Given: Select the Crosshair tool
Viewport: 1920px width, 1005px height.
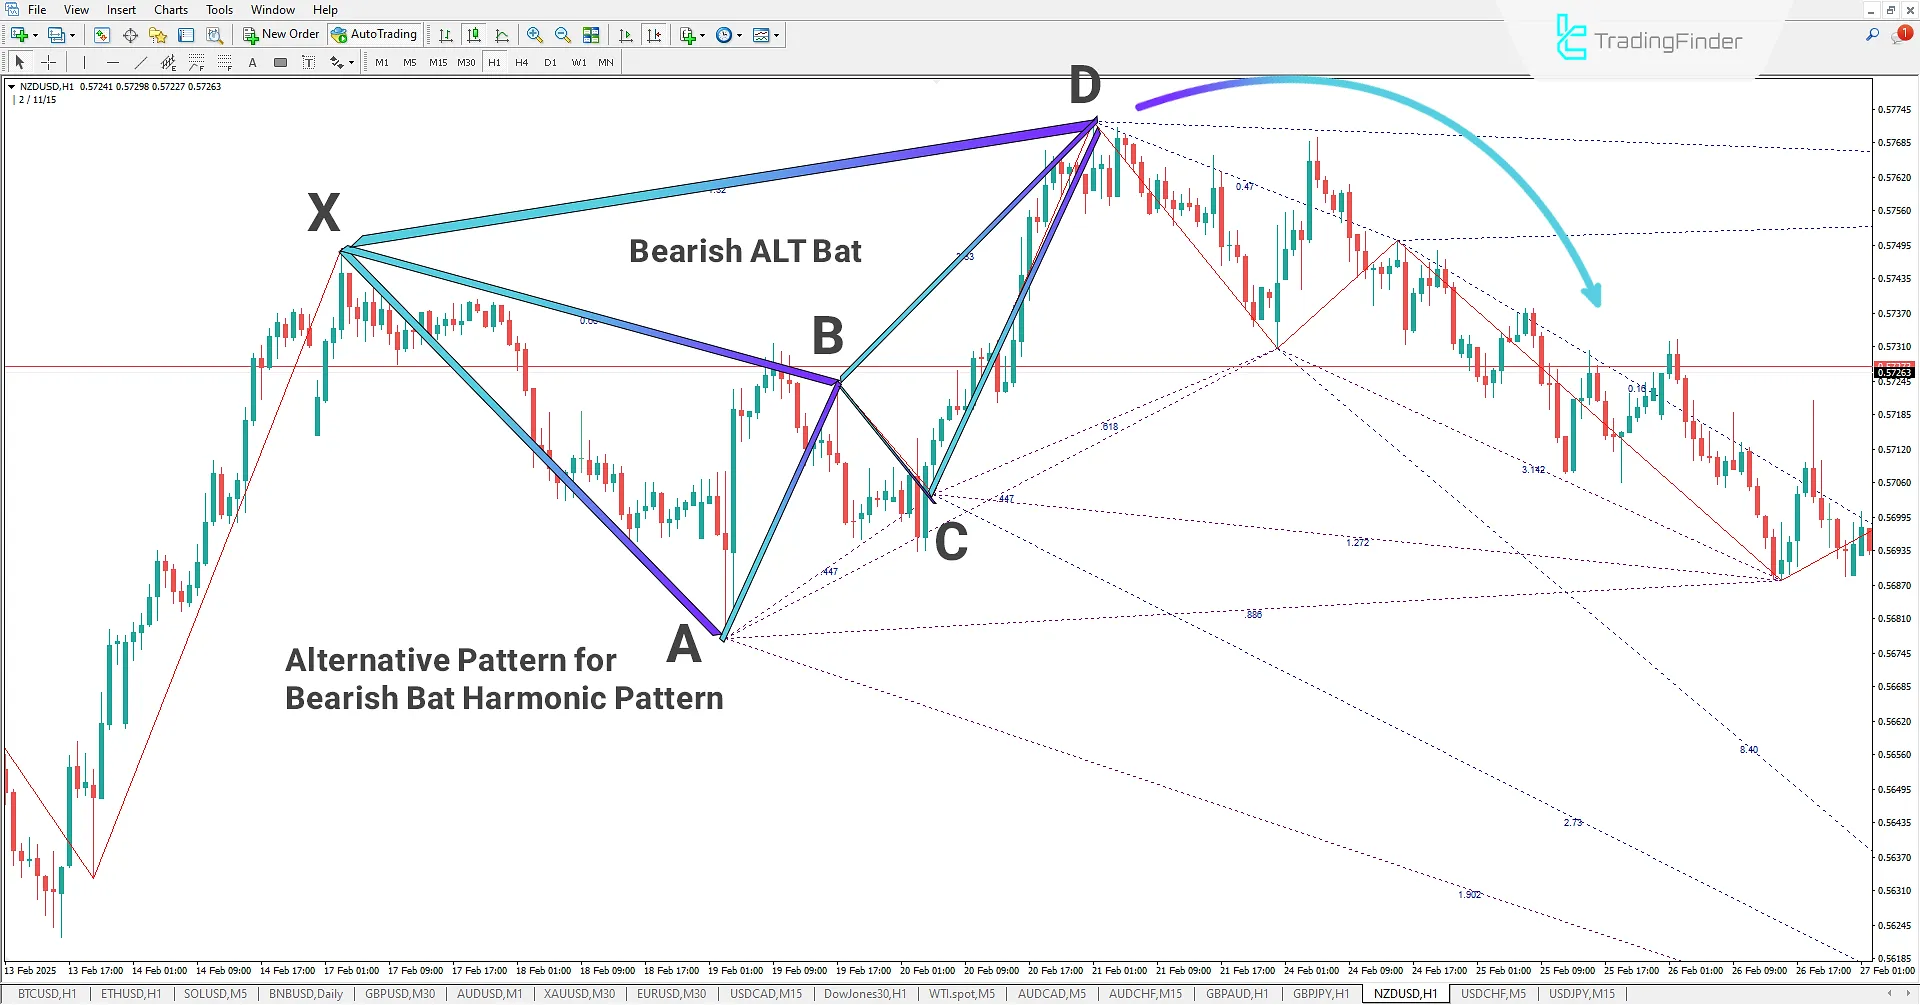Looking at the screenshot, I should click(48, 61).
